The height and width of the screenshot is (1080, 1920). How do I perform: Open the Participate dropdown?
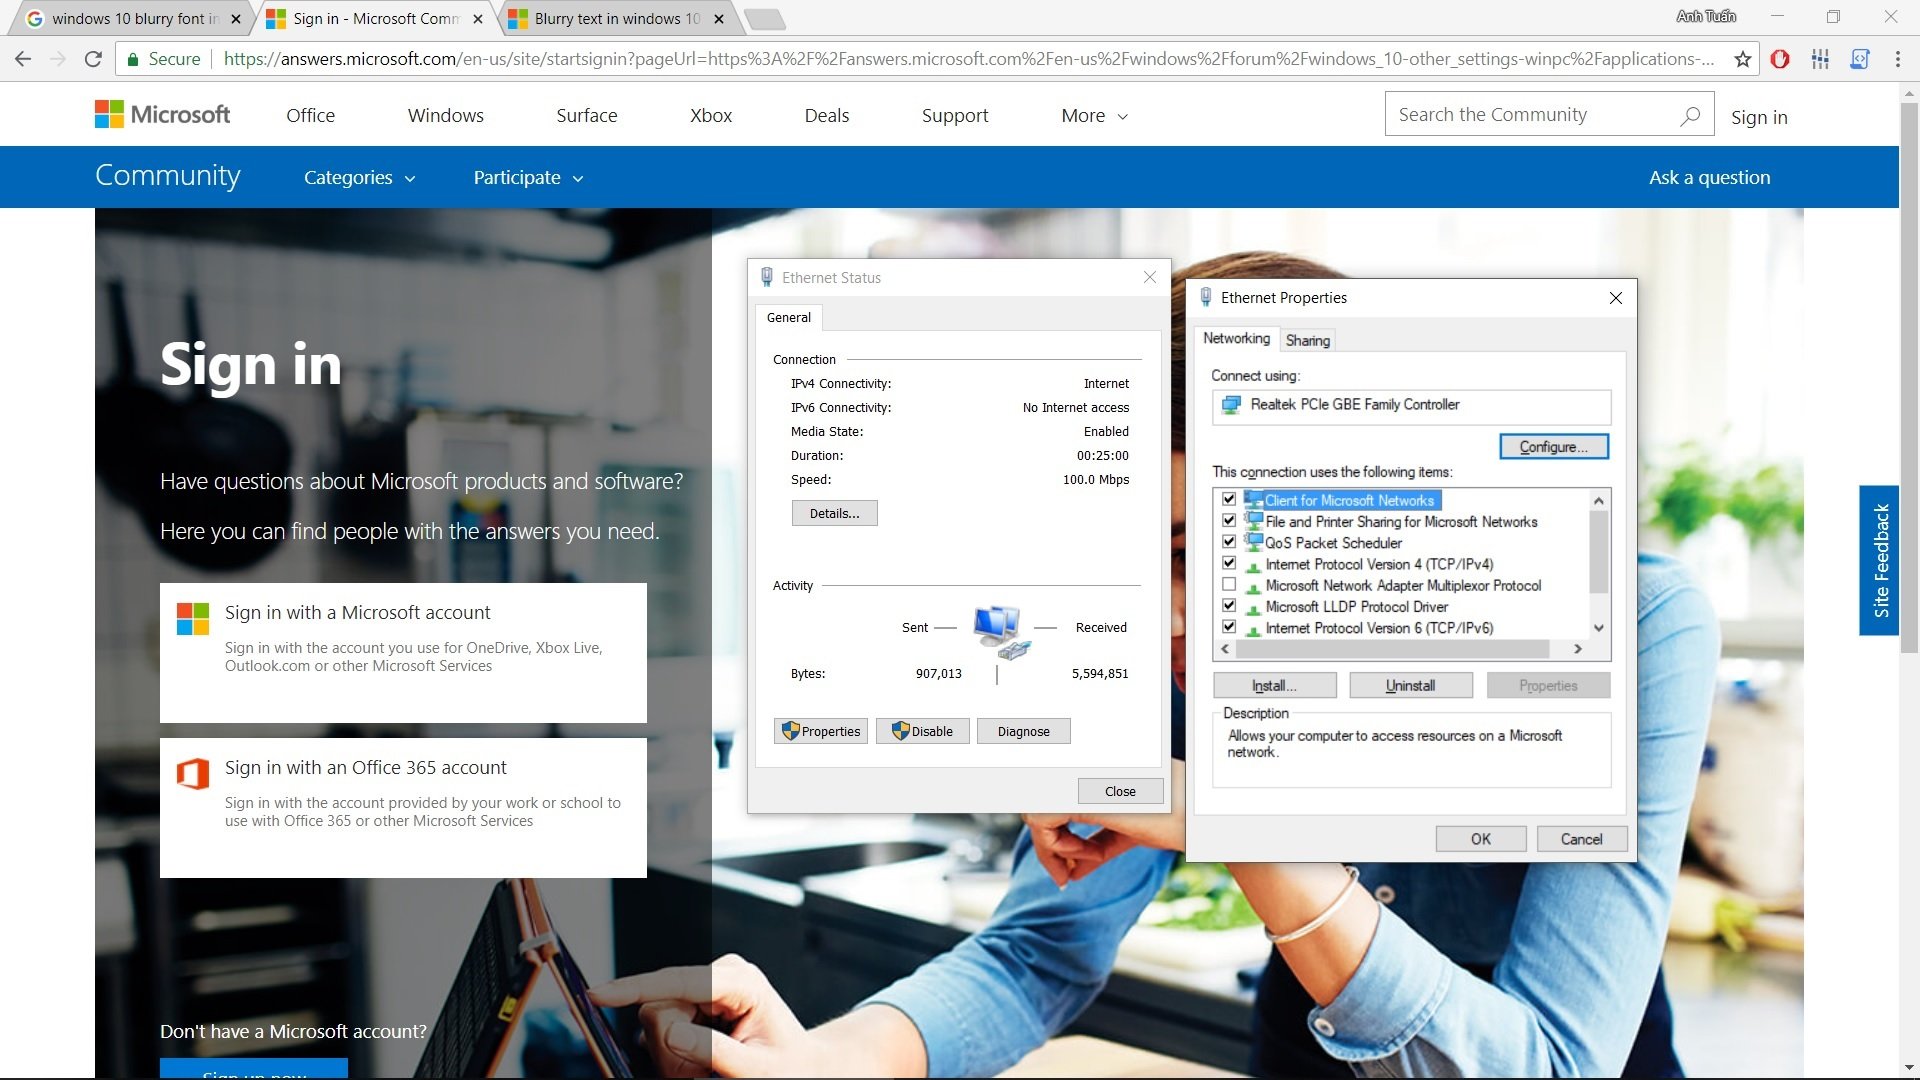point(528,178)
